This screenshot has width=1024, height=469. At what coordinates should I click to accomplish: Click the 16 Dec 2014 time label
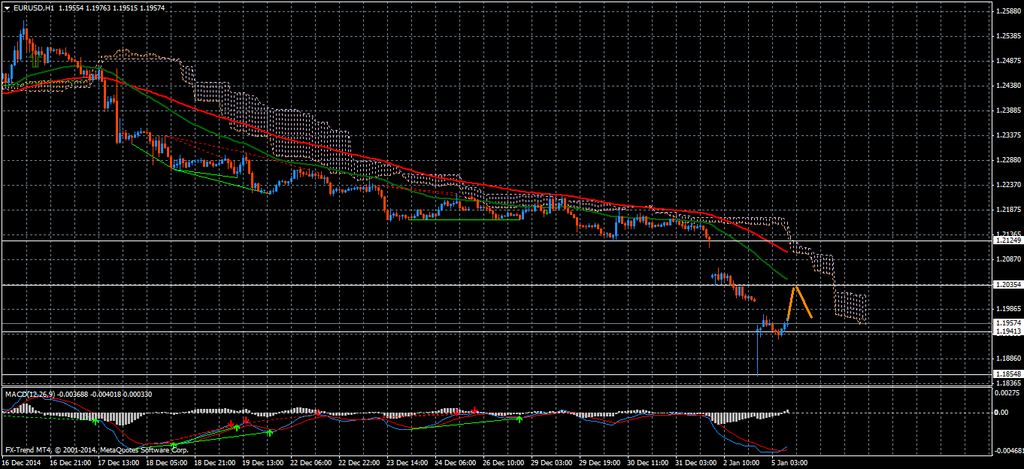(x=20, y=463)
